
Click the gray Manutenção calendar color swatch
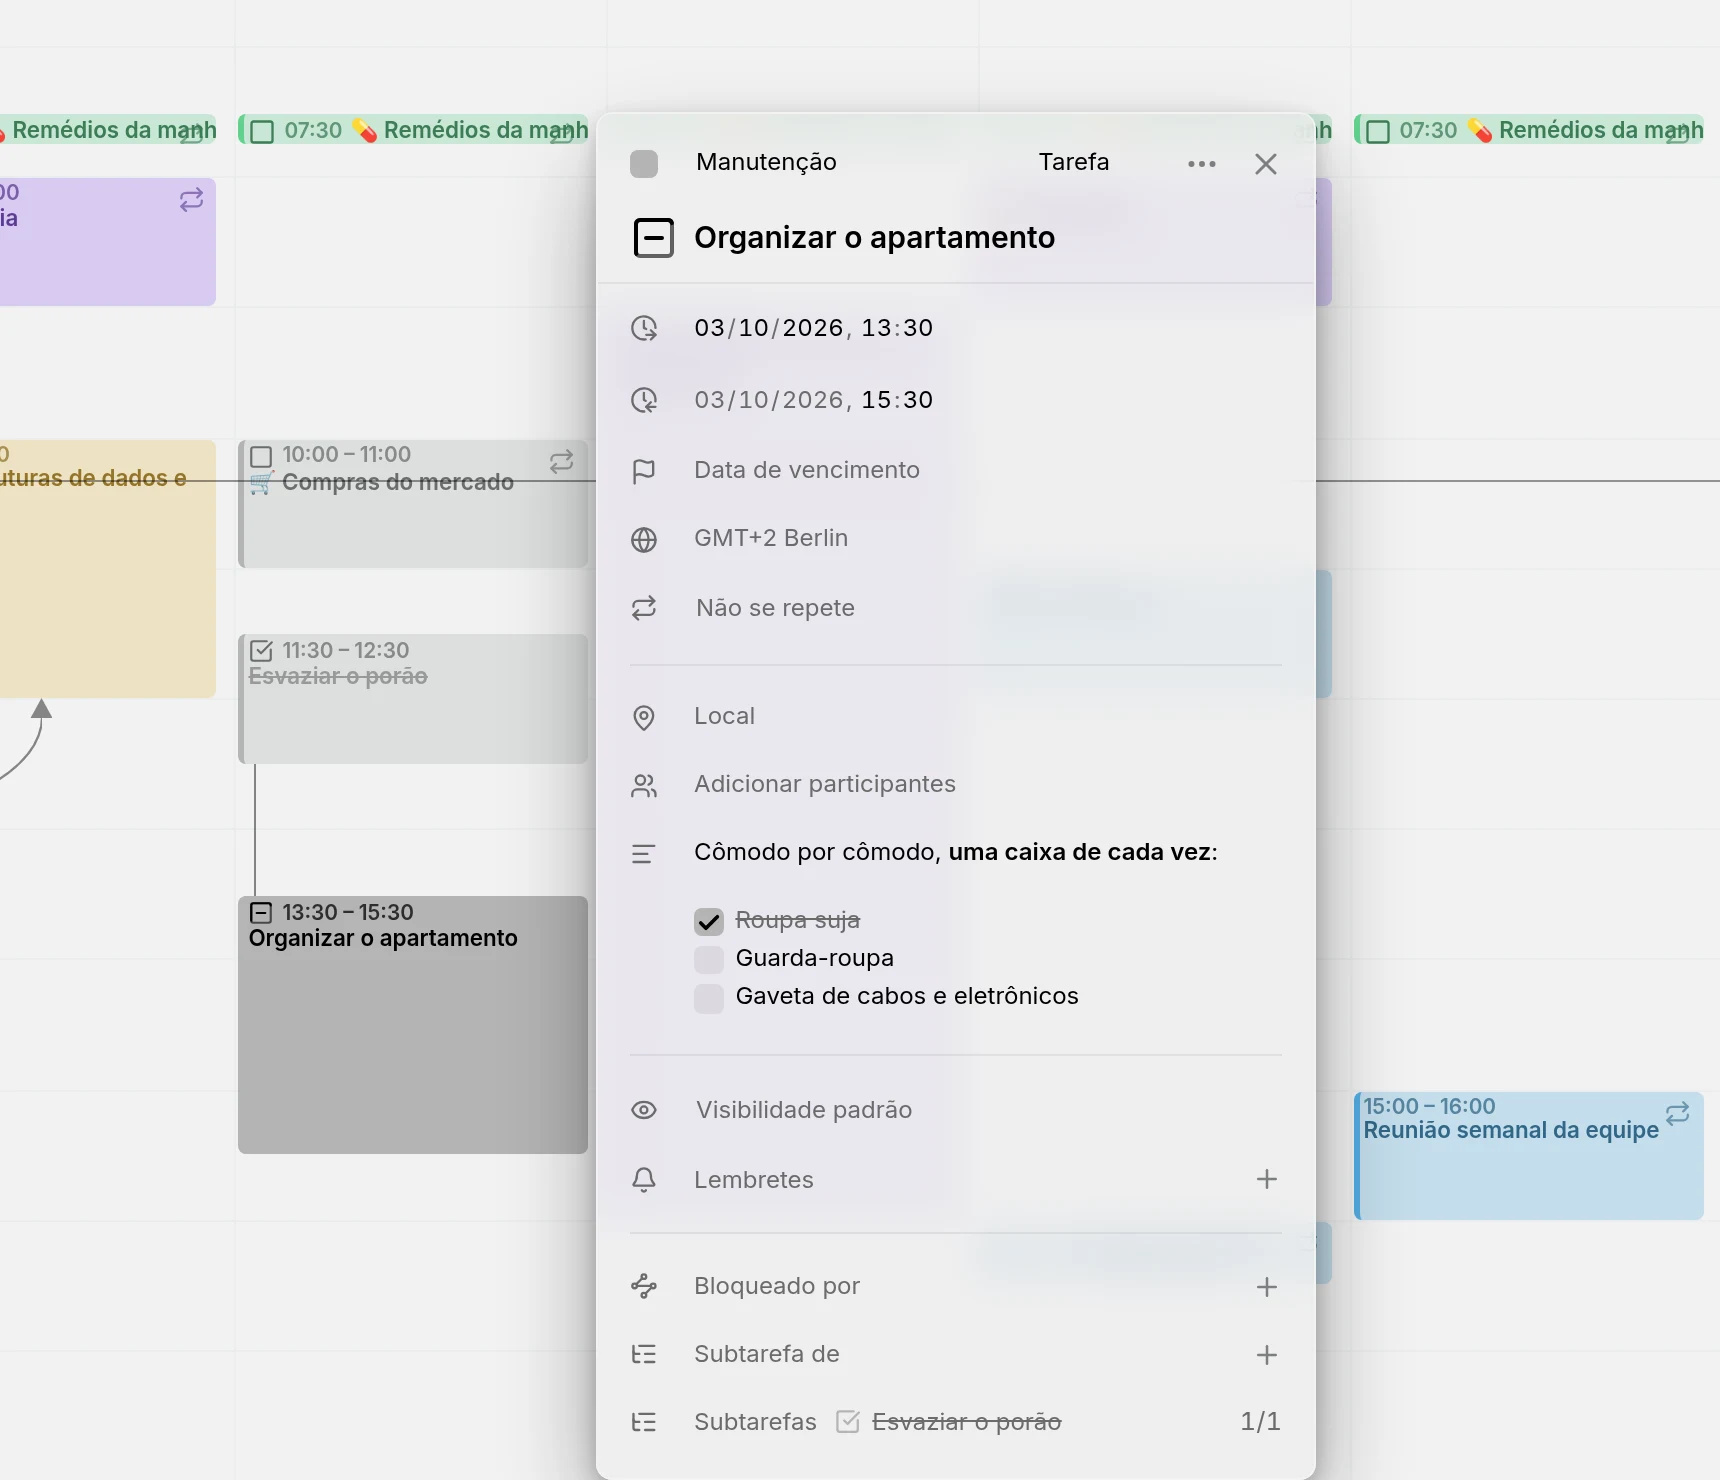[x=644, y=164]
